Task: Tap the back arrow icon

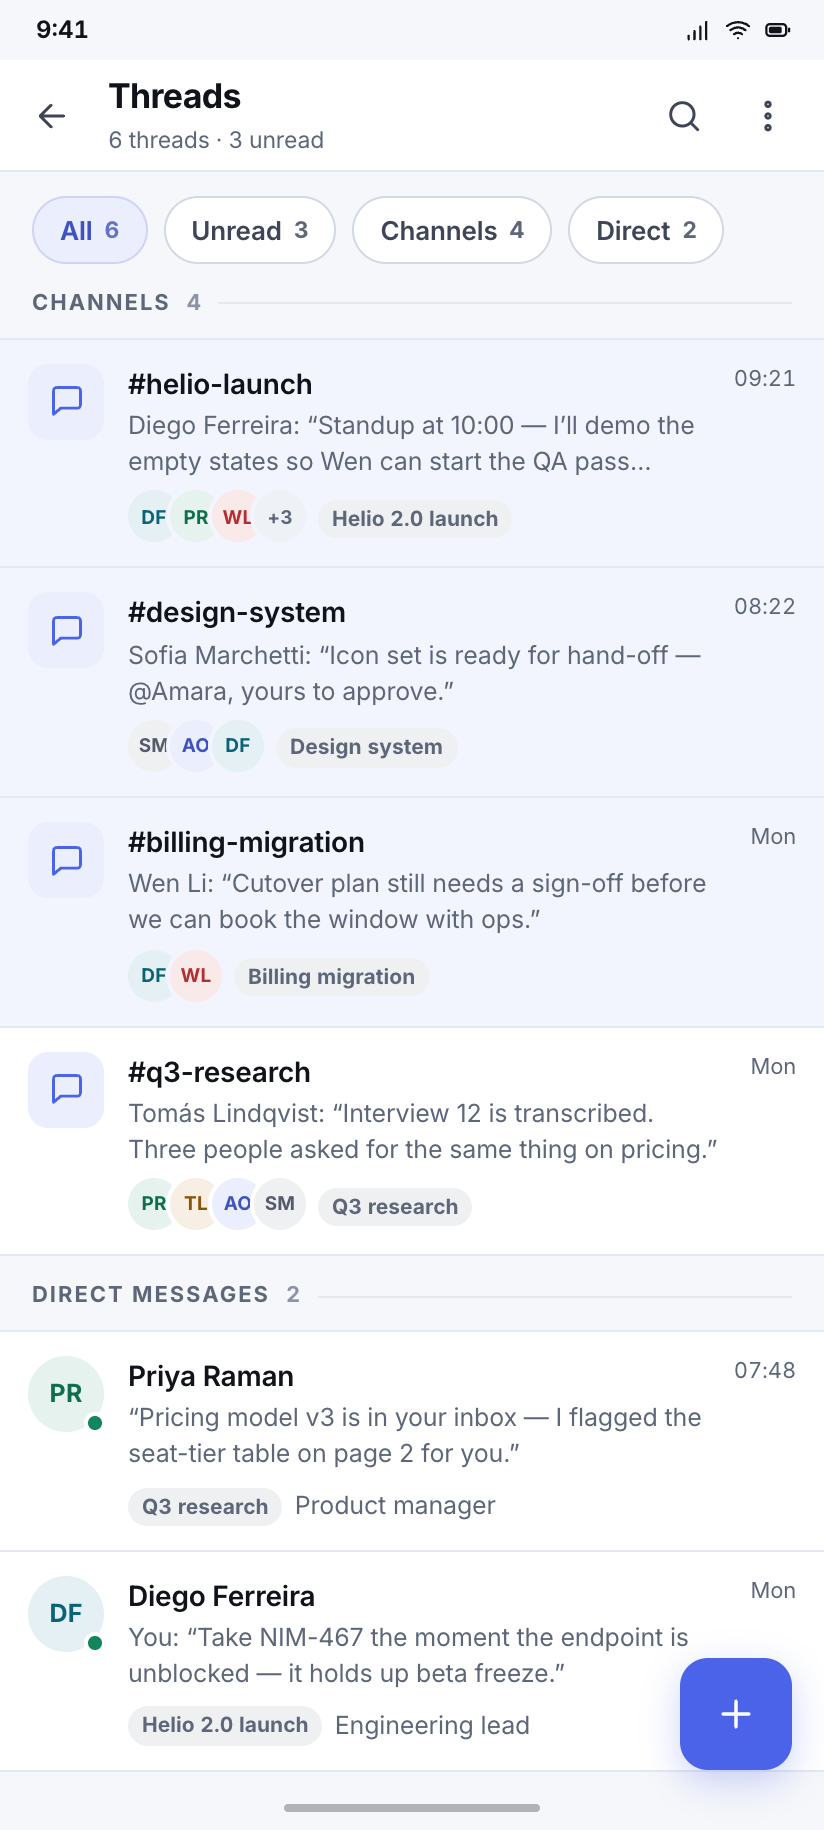Action: click(52, 116)
